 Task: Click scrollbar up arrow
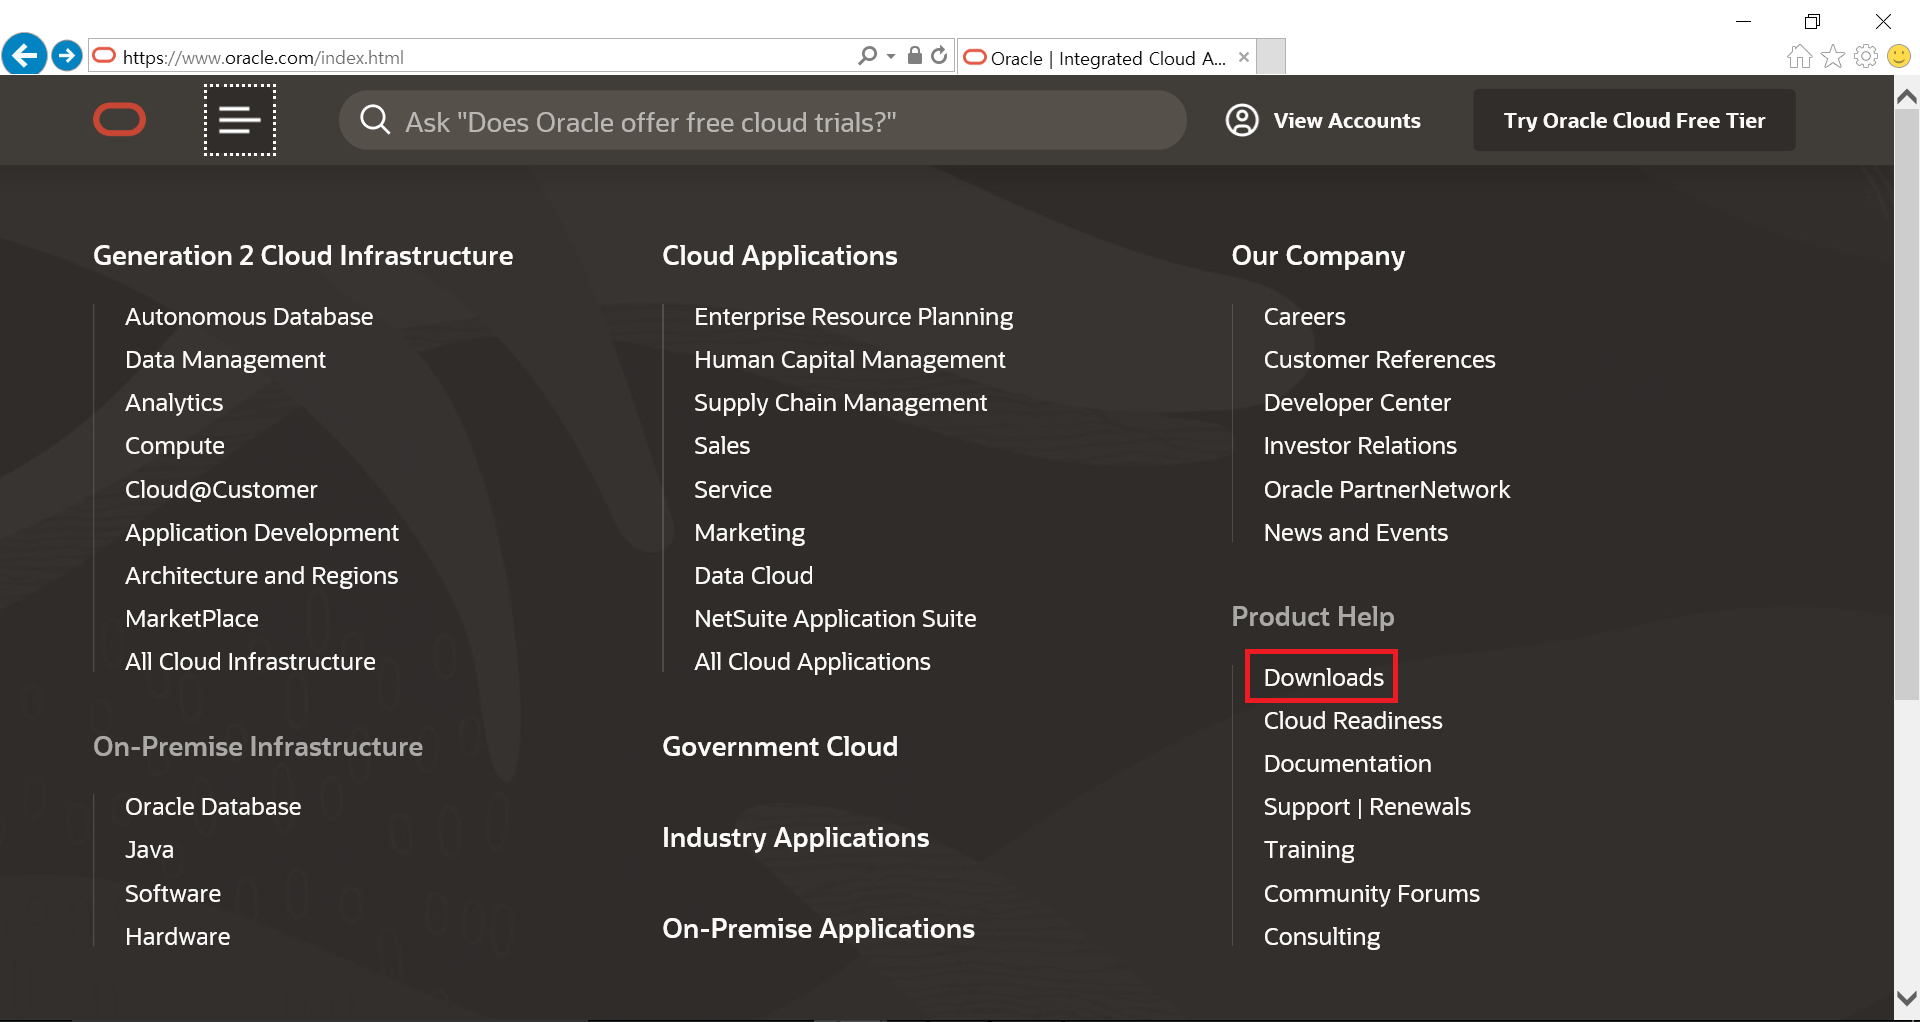pos(1907,97)
